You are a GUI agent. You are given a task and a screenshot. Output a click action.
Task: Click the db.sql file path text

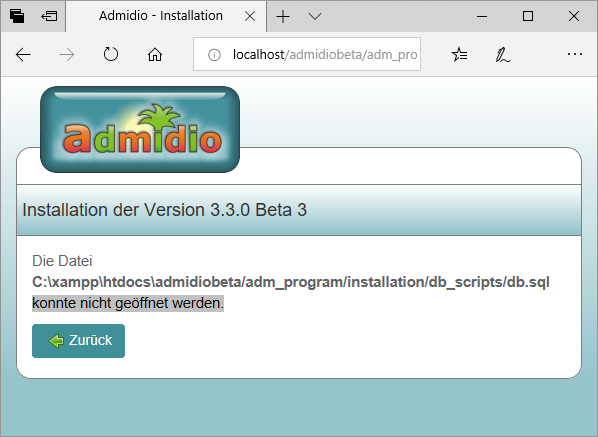tap(291, 282)
